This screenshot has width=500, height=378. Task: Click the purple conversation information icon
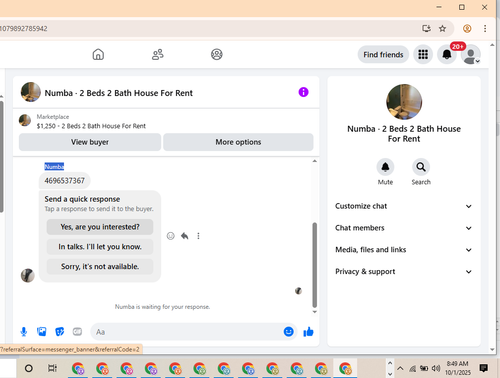click(303, 92)
